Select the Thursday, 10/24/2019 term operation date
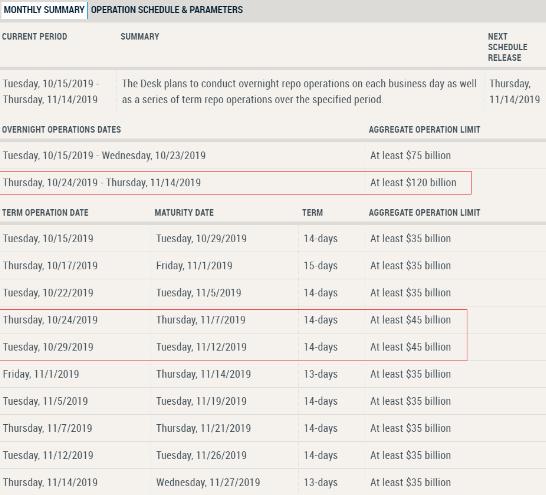This screenshot has width=546, height=495. click(x=50, y=320)
